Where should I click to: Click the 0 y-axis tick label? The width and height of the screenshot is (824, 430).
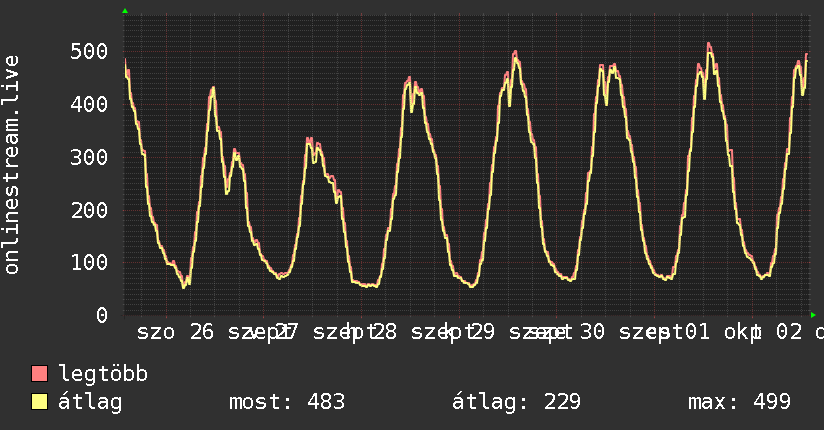coord(102,315)
